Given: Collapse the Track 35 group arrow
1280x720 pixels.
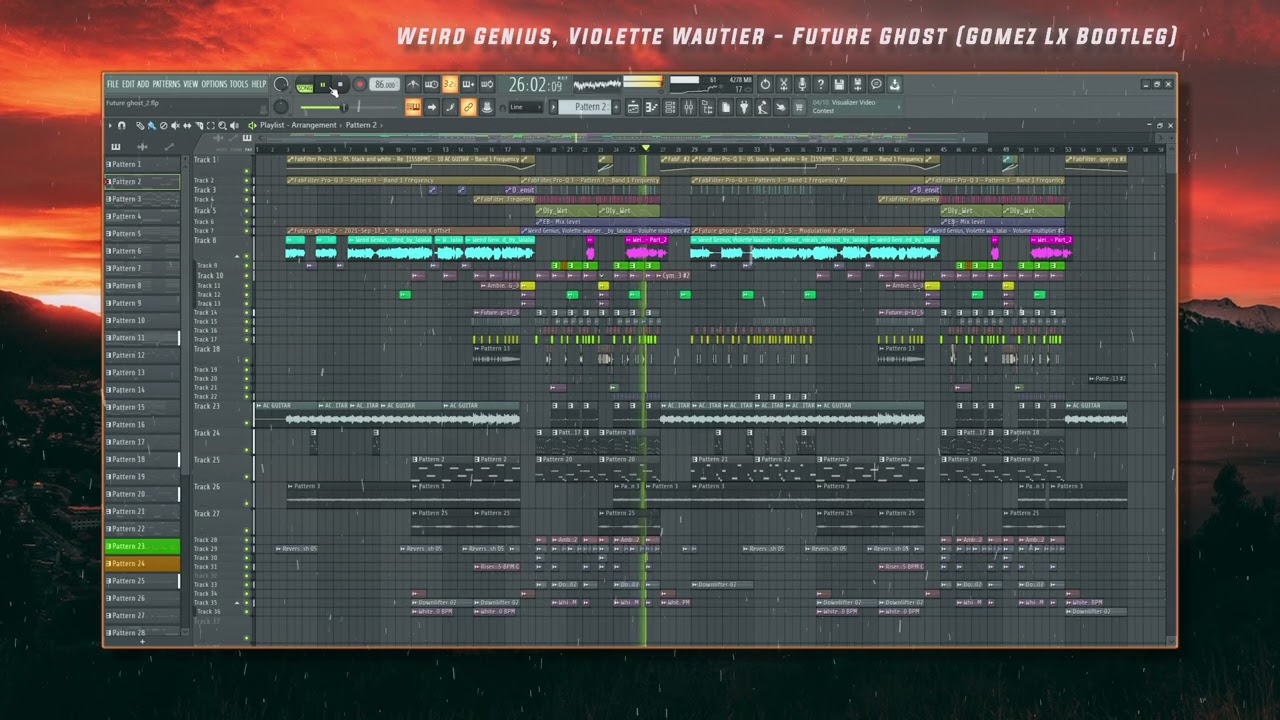Looking at the screenshot, I should tap(237, 603).
